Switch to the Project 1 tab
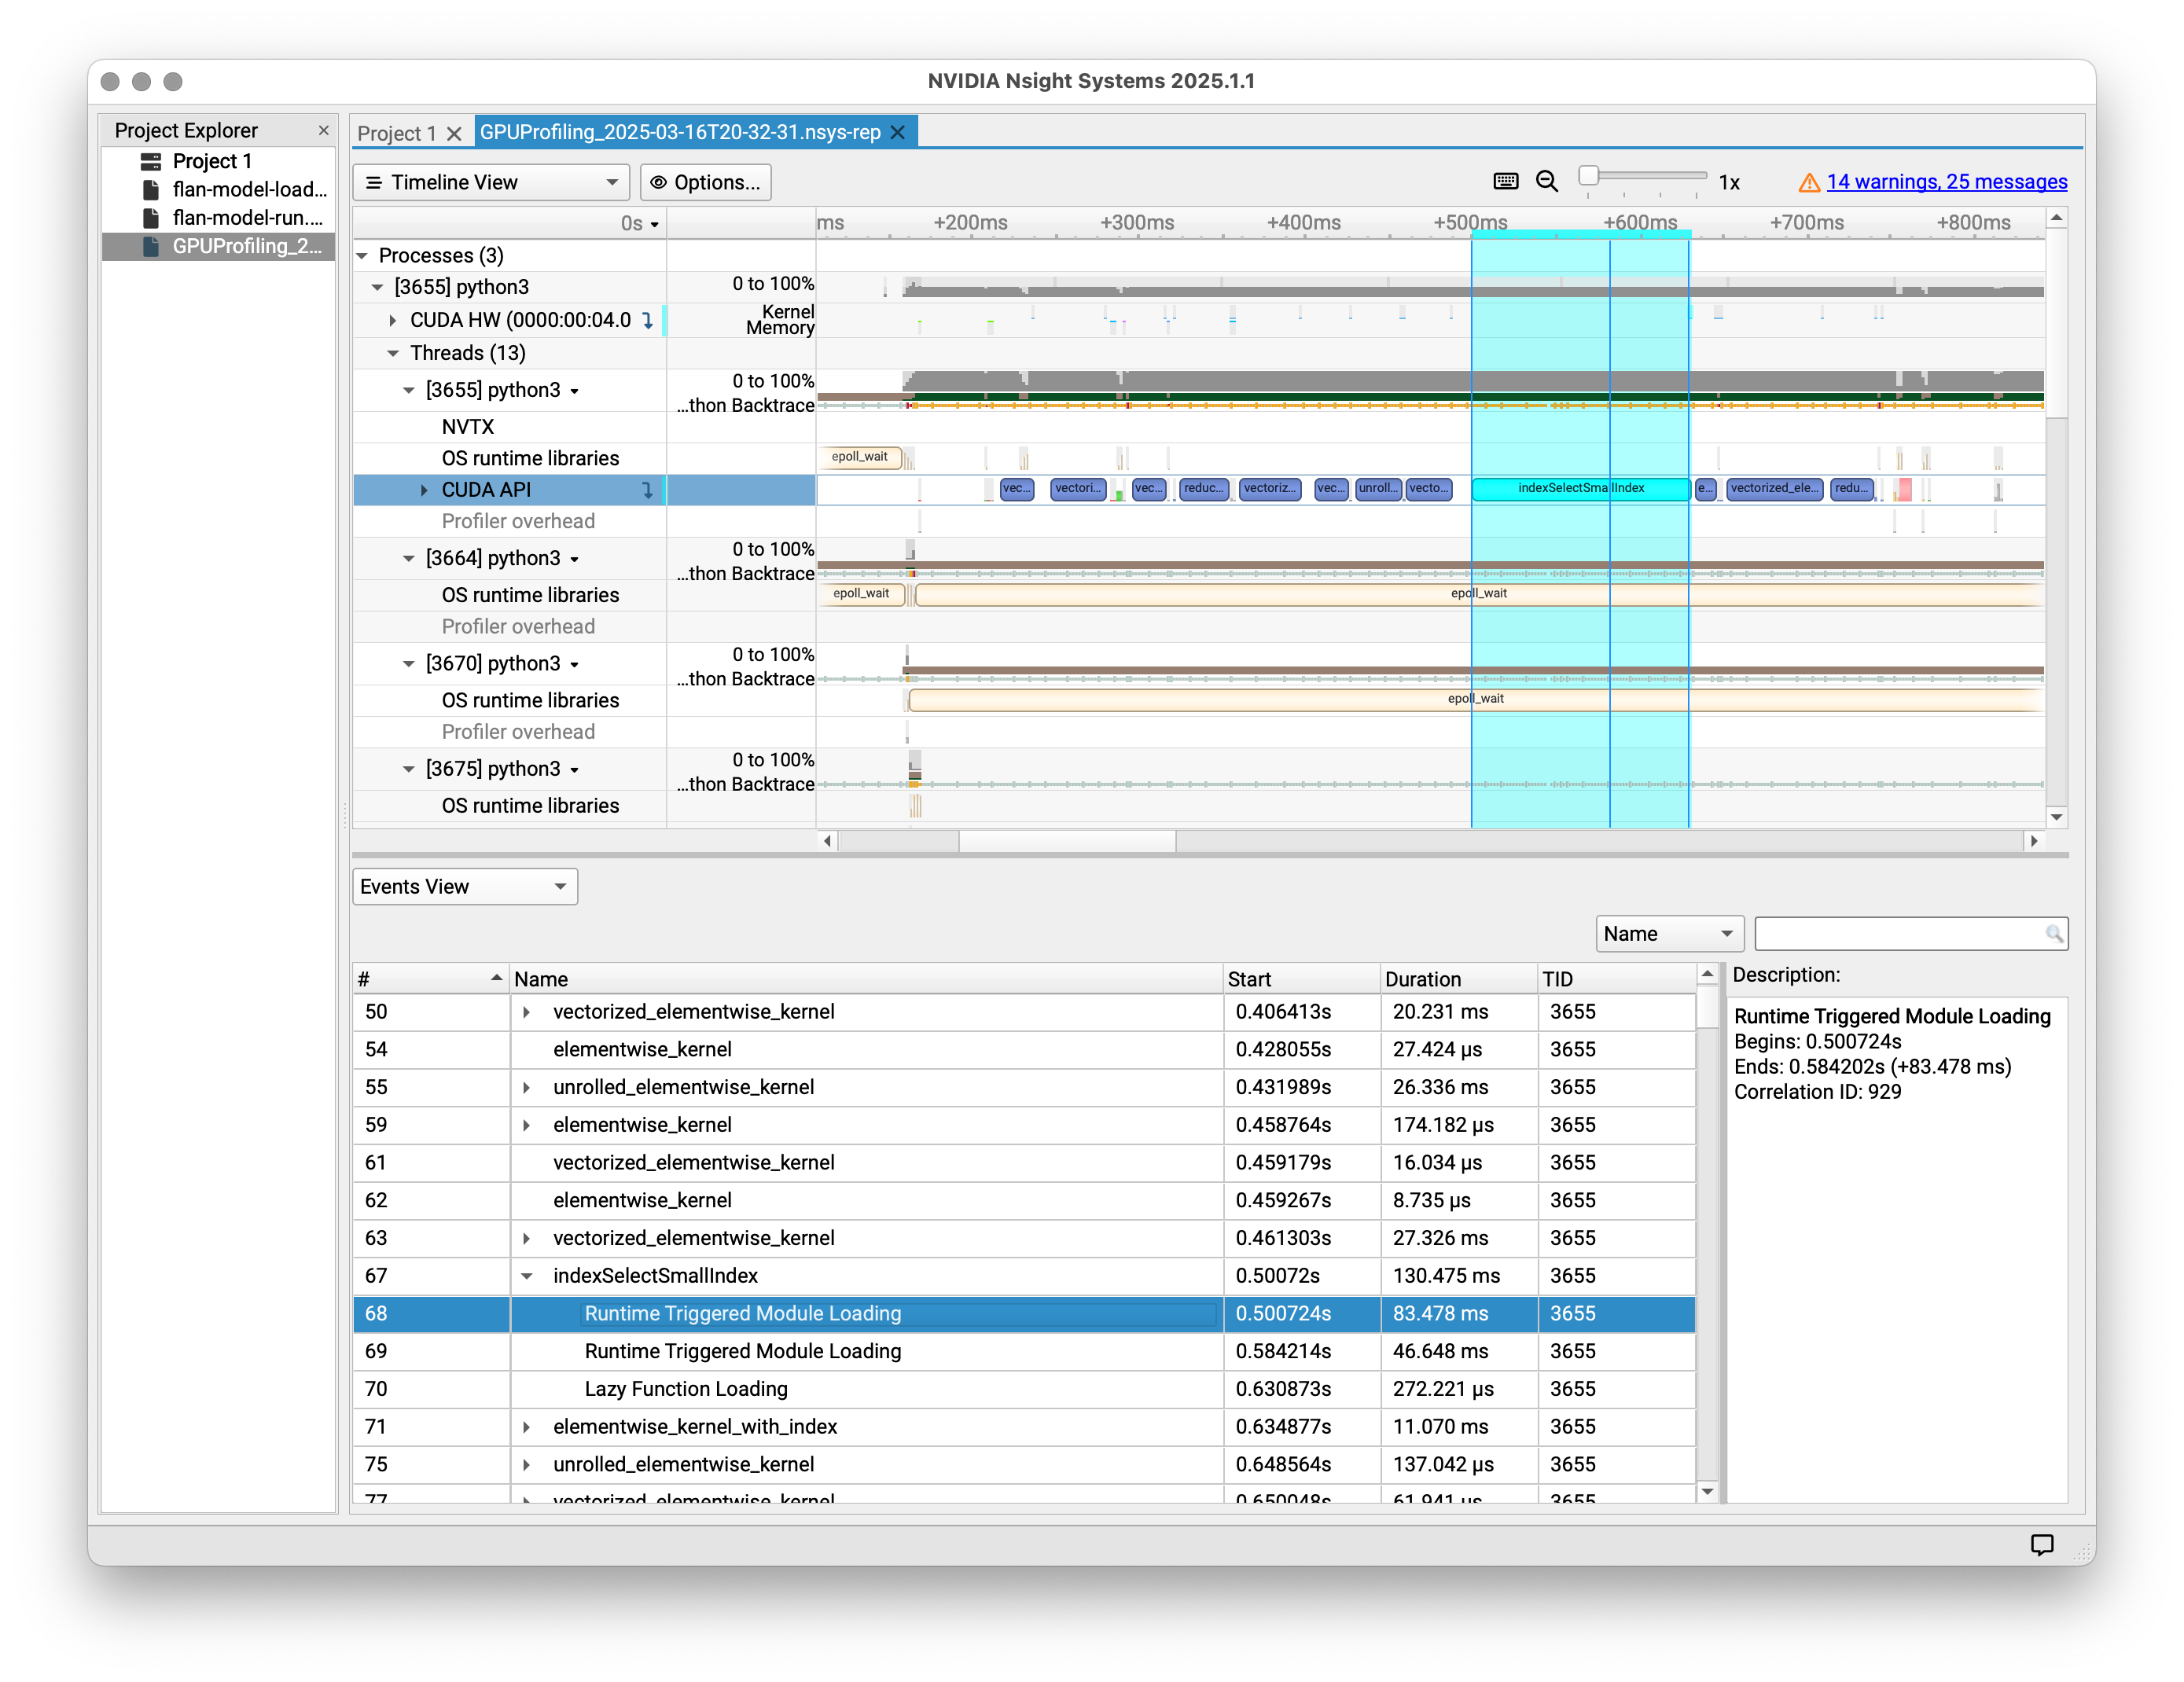 pos(397,133)
